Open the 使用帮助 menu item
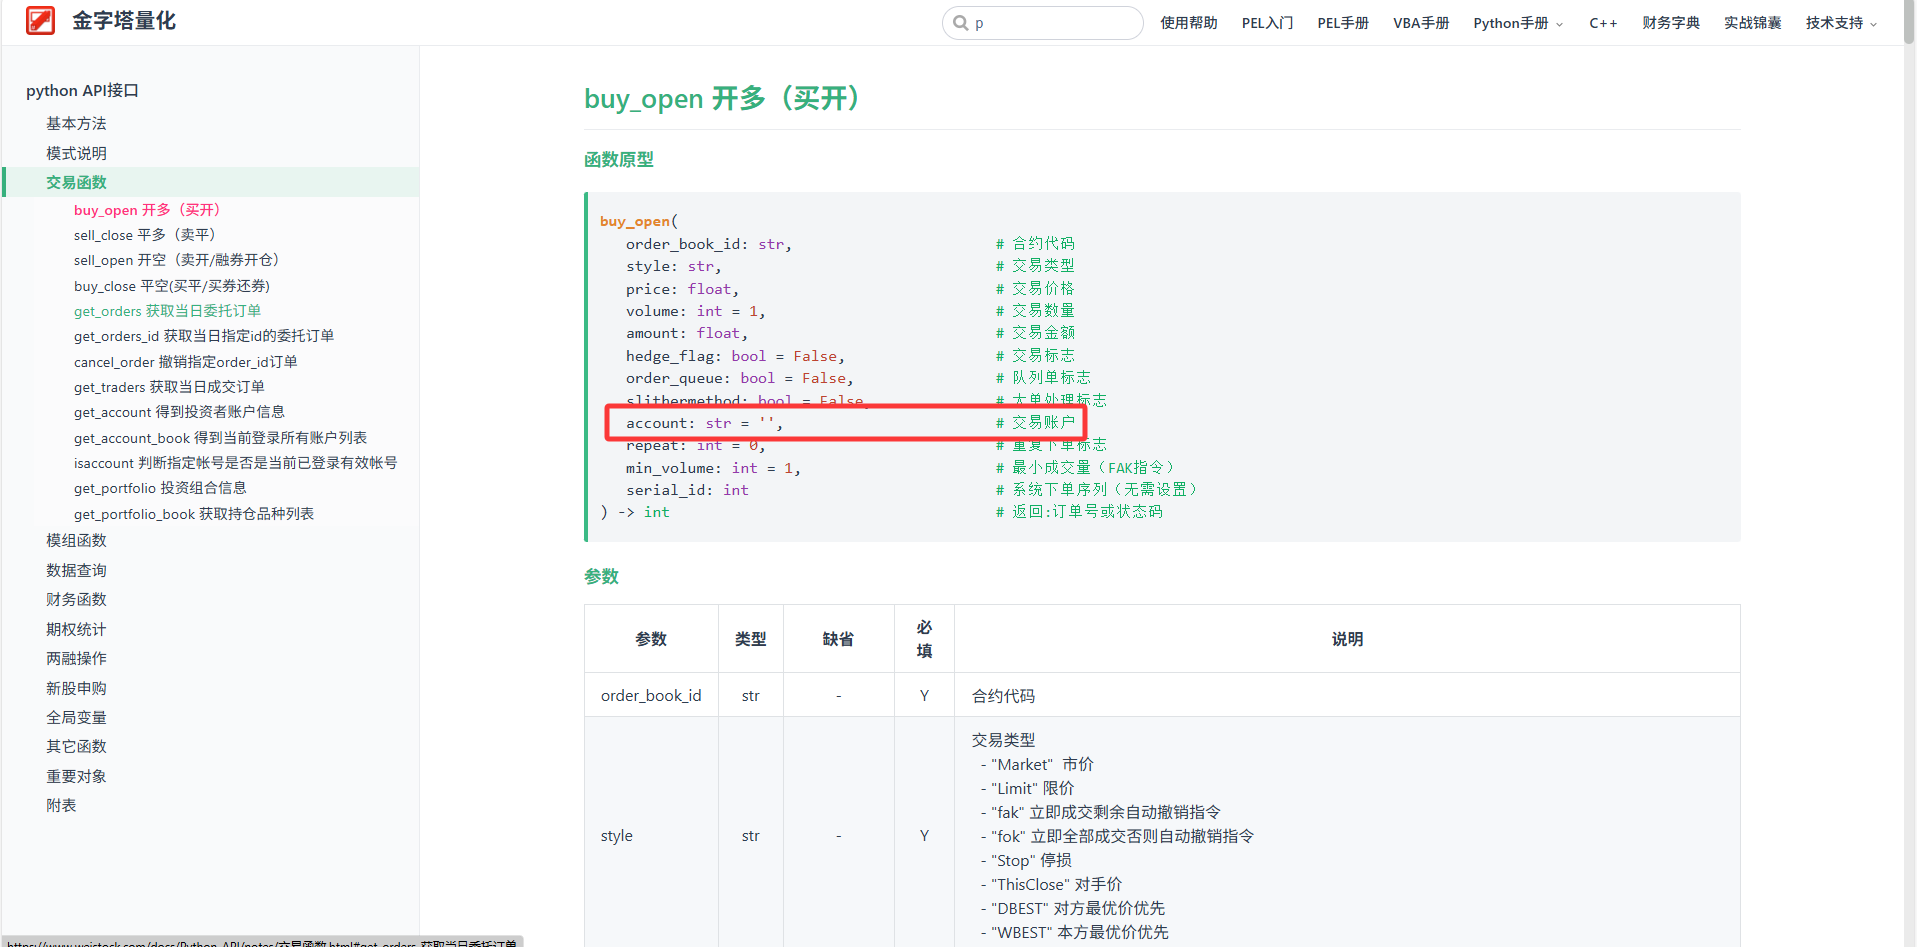Screen dimensions: 1917x947 (1188, 23)
